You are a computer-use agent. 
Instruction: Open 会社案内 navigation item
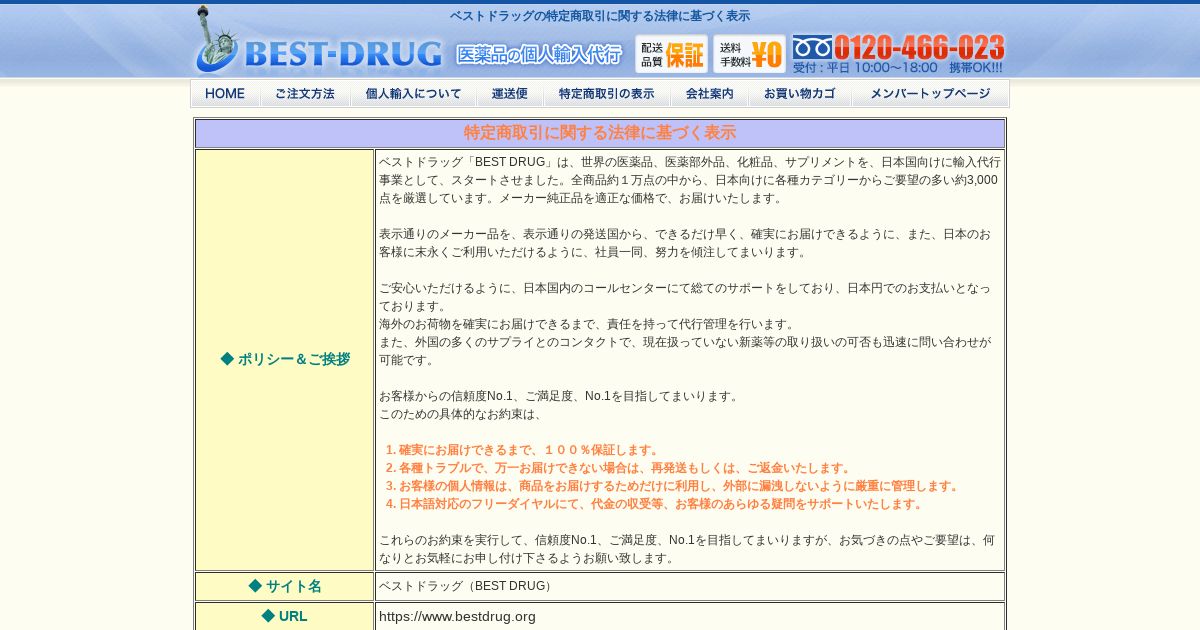pyautogui.click(x=709, y=94)
